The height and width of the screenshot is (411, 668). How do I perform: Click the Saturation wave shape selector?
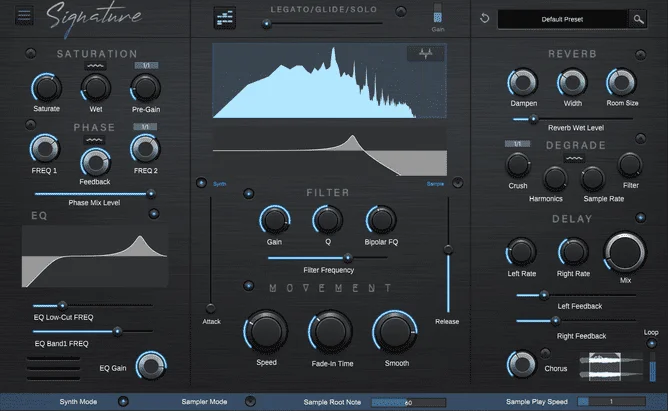[x=95, y=66]
